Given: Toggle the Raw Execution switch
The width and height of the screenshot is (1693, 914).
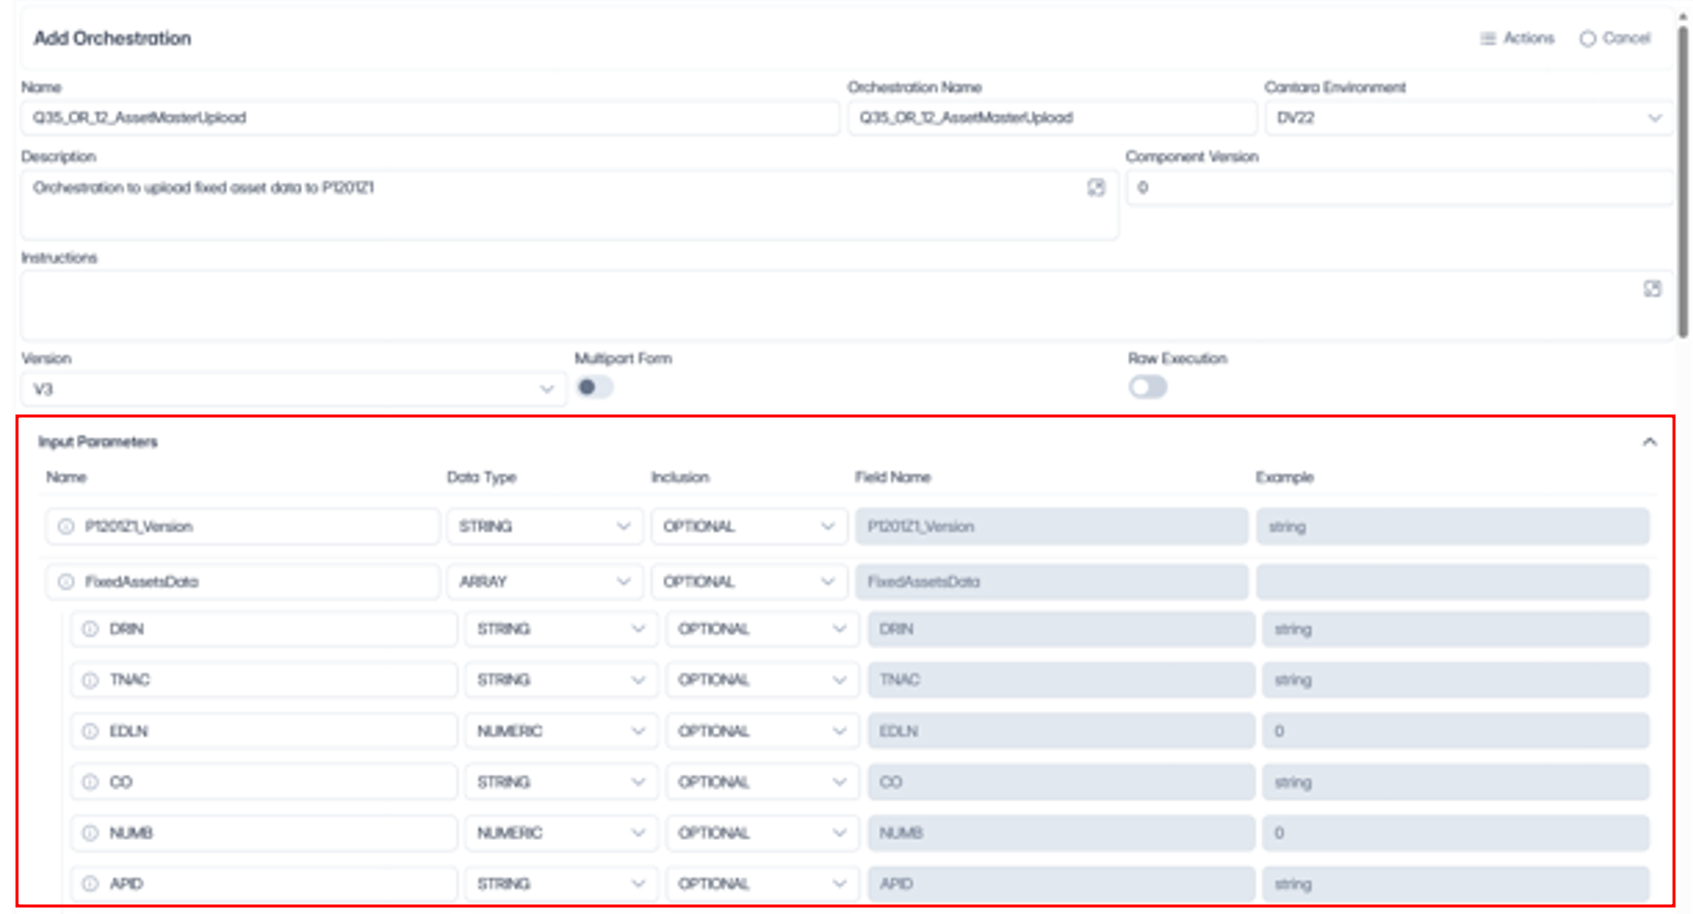Looking at the screenshot, I should click(x=1147, y=387).
